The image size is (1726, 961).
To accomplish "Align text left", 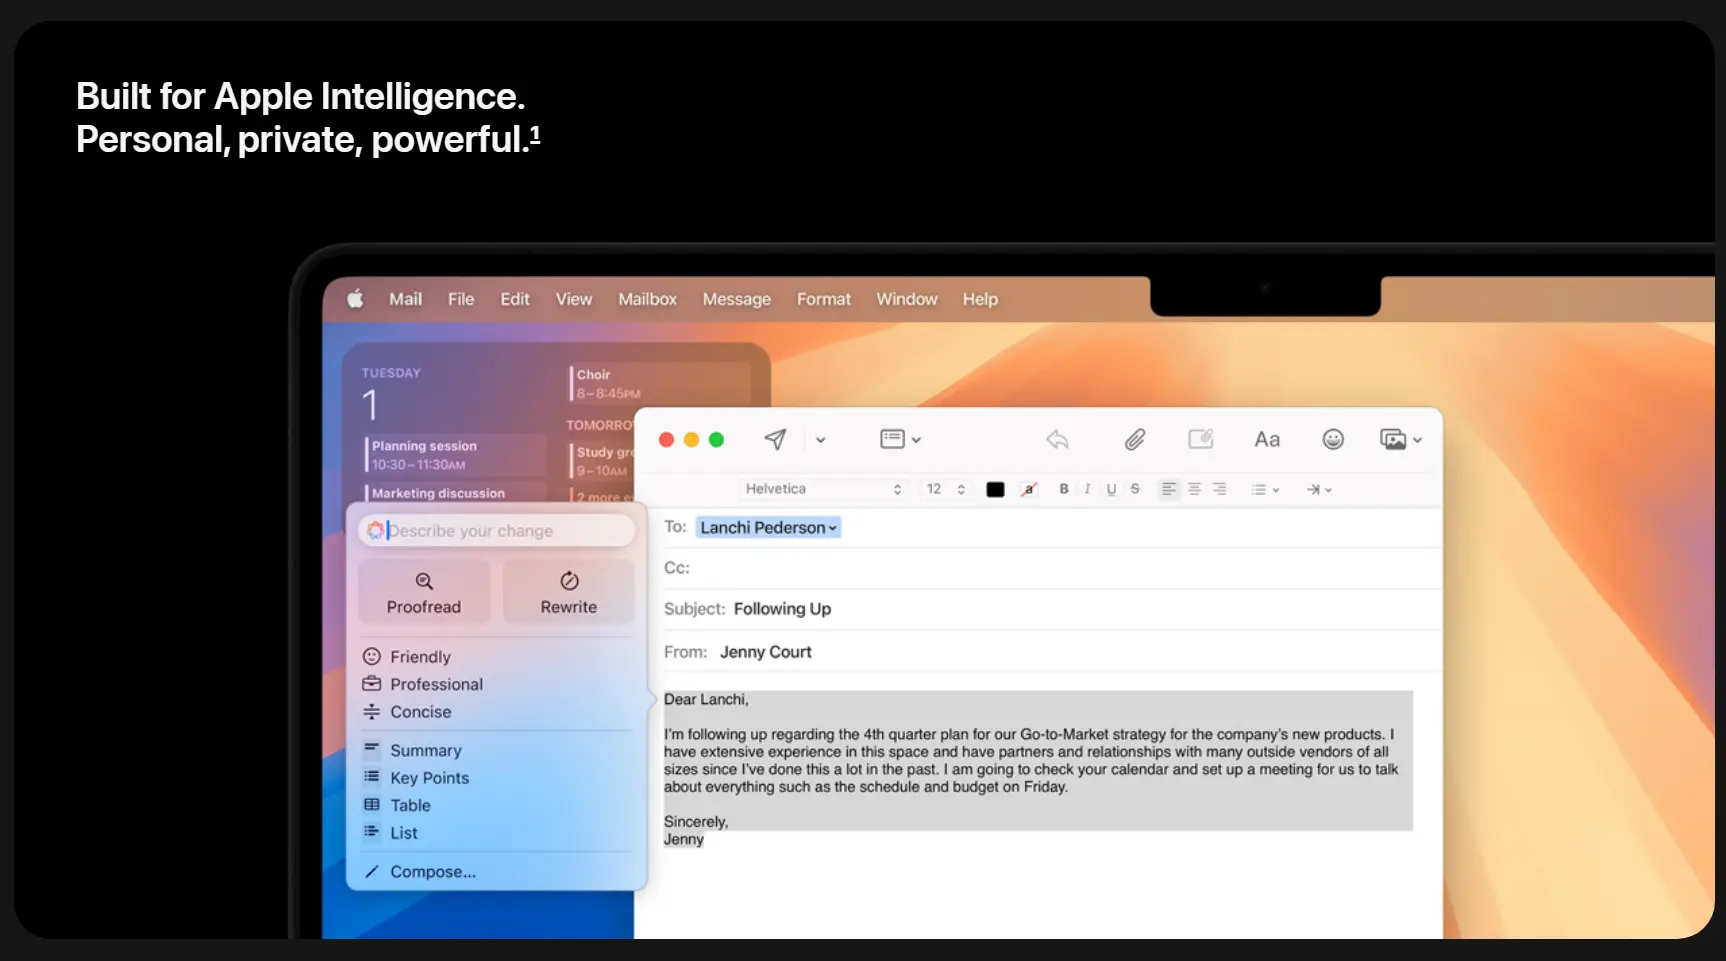I will coord(1168,489).
